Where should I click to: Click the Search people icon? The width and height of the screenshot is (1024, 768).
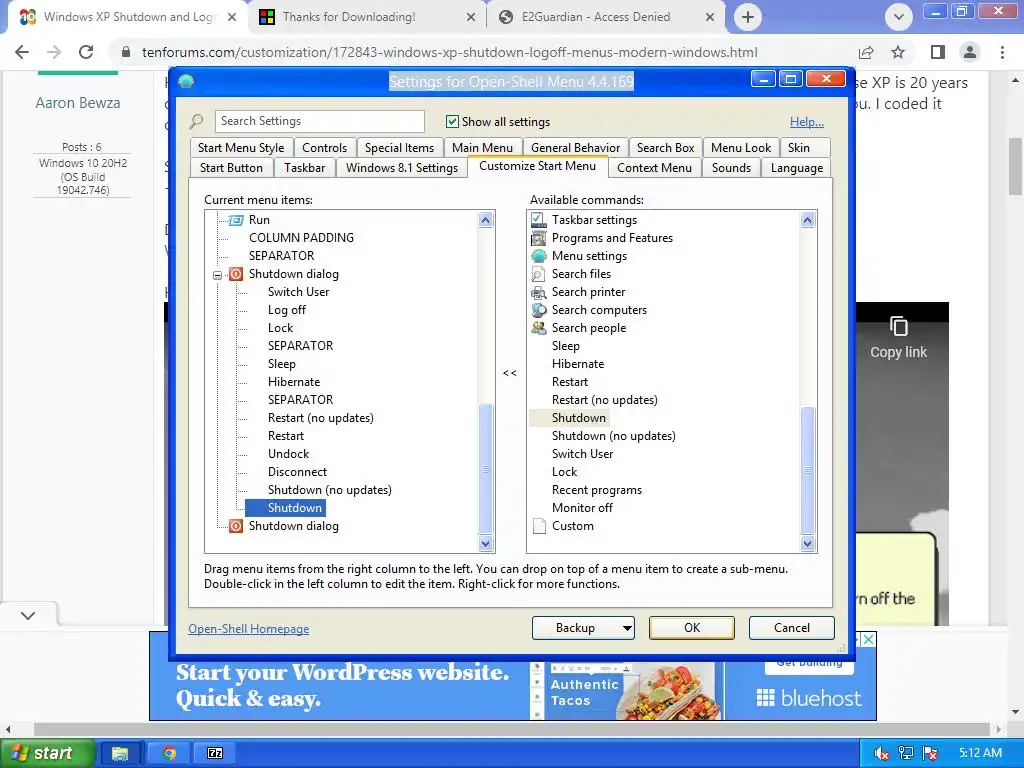539,328
